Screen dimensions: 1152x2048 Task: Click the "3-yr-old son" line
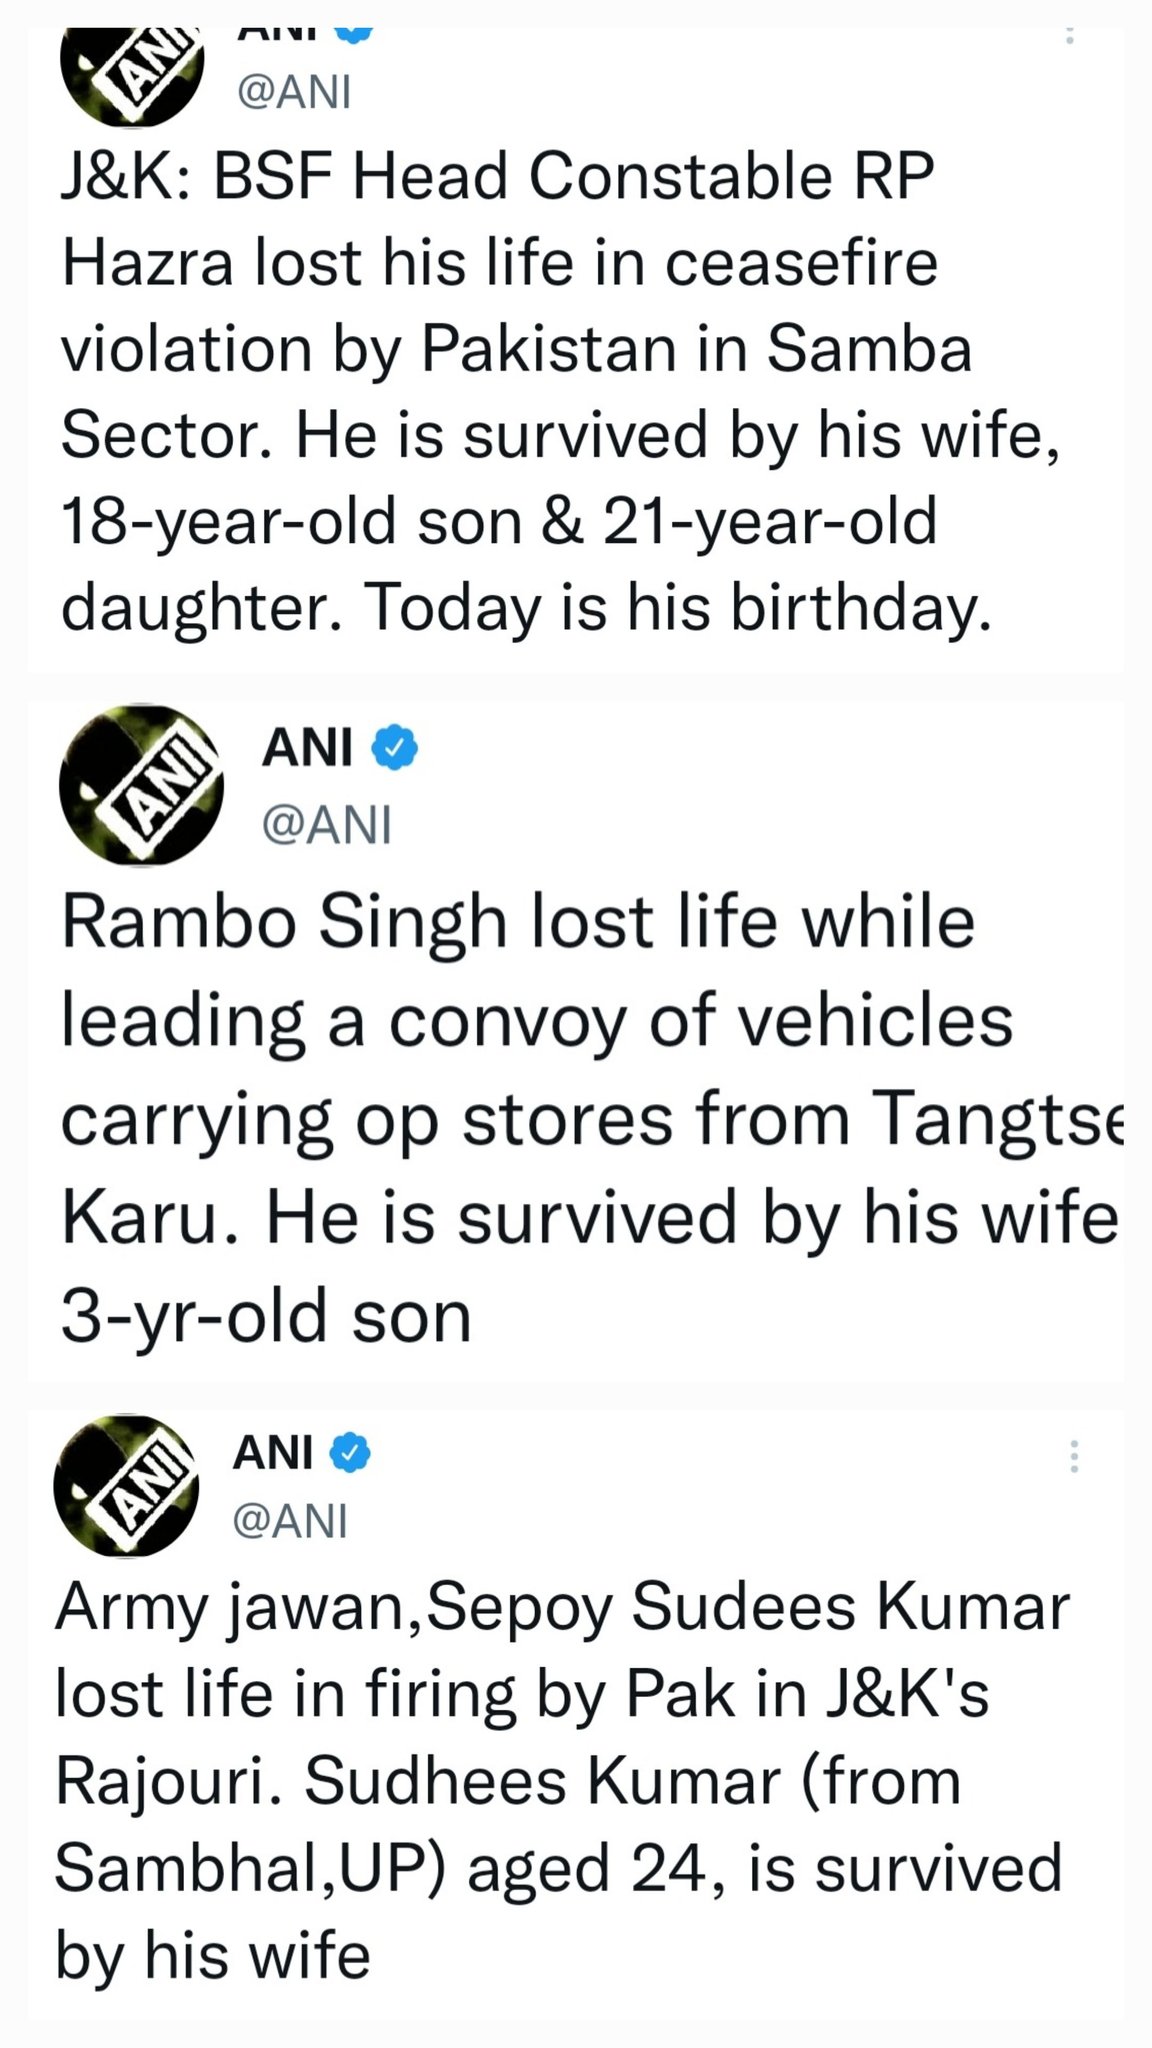click(x=266, y=1316)
